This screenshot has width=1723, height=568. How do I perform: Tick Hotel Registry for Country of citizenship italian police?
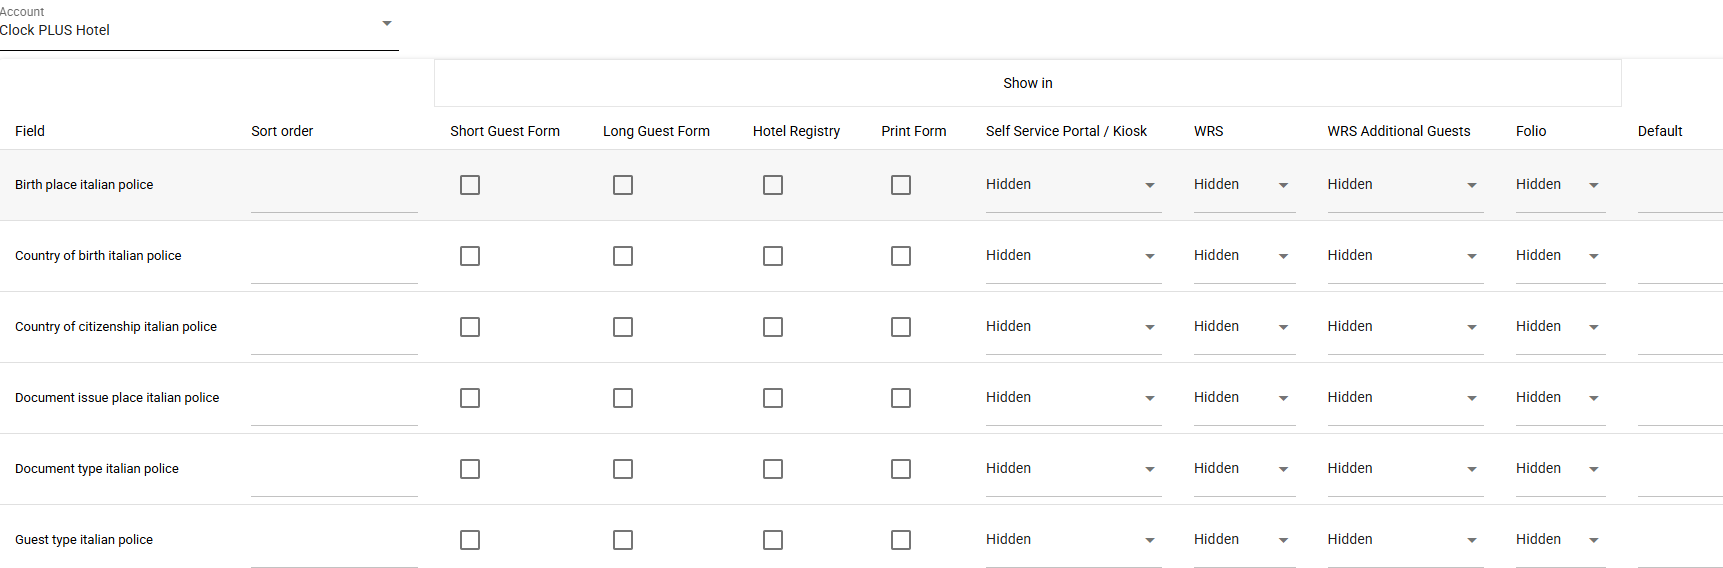pyautogui.click(x=773, y=327)
